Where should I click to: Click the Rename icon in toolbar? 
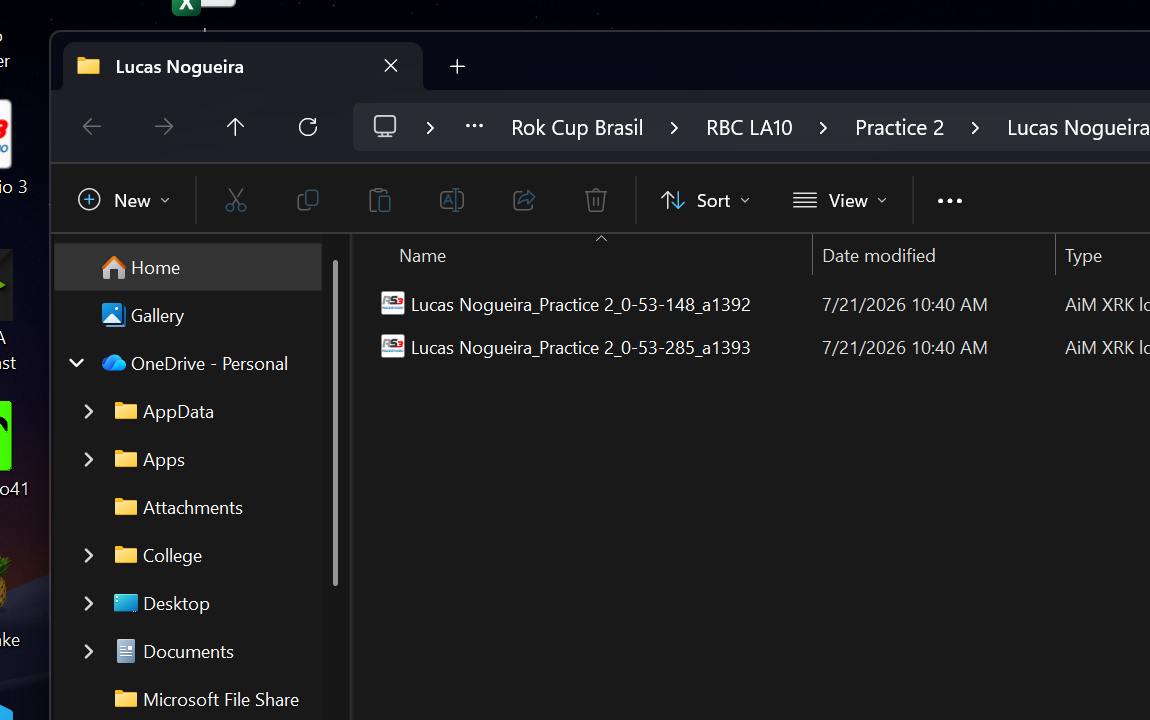(x=452, y=200)
